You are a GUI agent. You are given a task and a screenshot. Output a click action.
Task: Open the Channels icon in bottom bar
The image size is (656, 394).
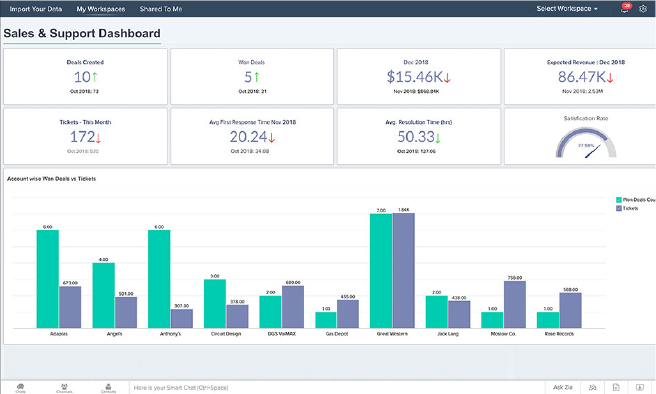pyautogui.click(x=64, y=388)
